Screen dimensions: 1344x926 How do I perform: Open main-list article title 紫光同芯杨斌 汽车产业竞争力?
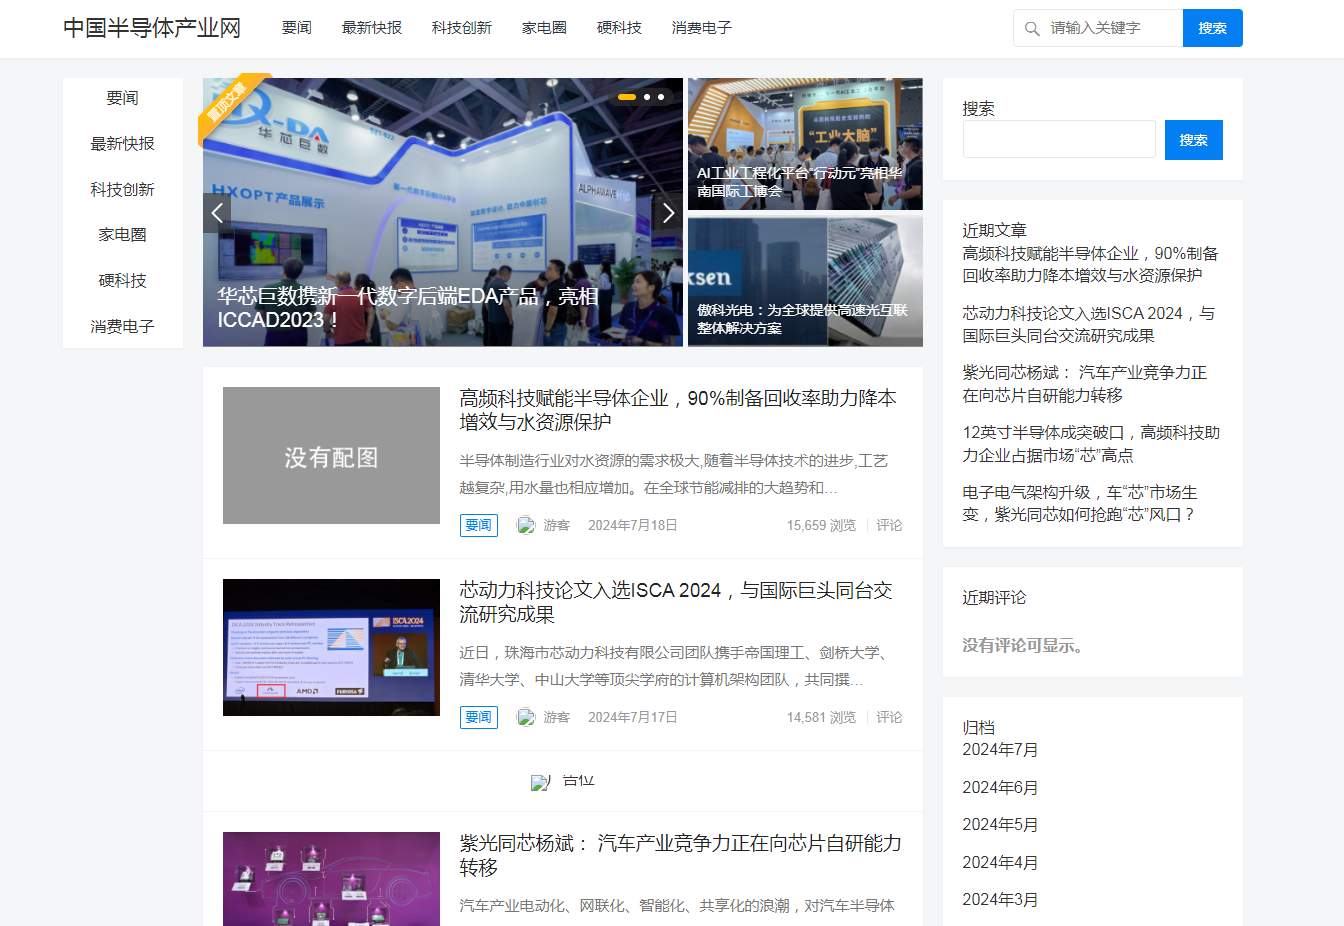(681, 855)
